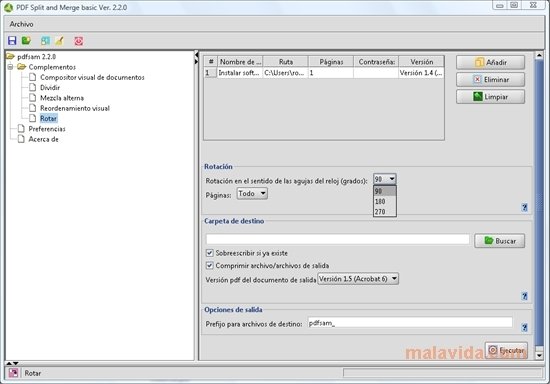Select Dividir in the plugin tree
The height and width of the screenshot is (384, 550).
(x=50, y=87)
